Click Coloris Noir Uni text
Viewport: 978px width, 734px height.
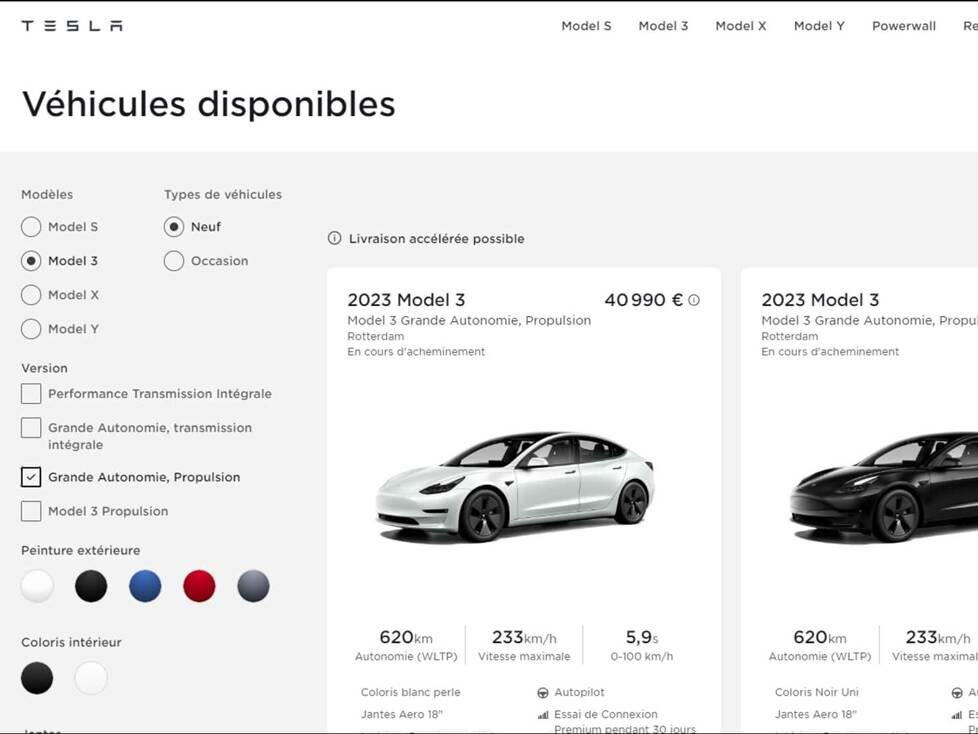tap(816, 692)
